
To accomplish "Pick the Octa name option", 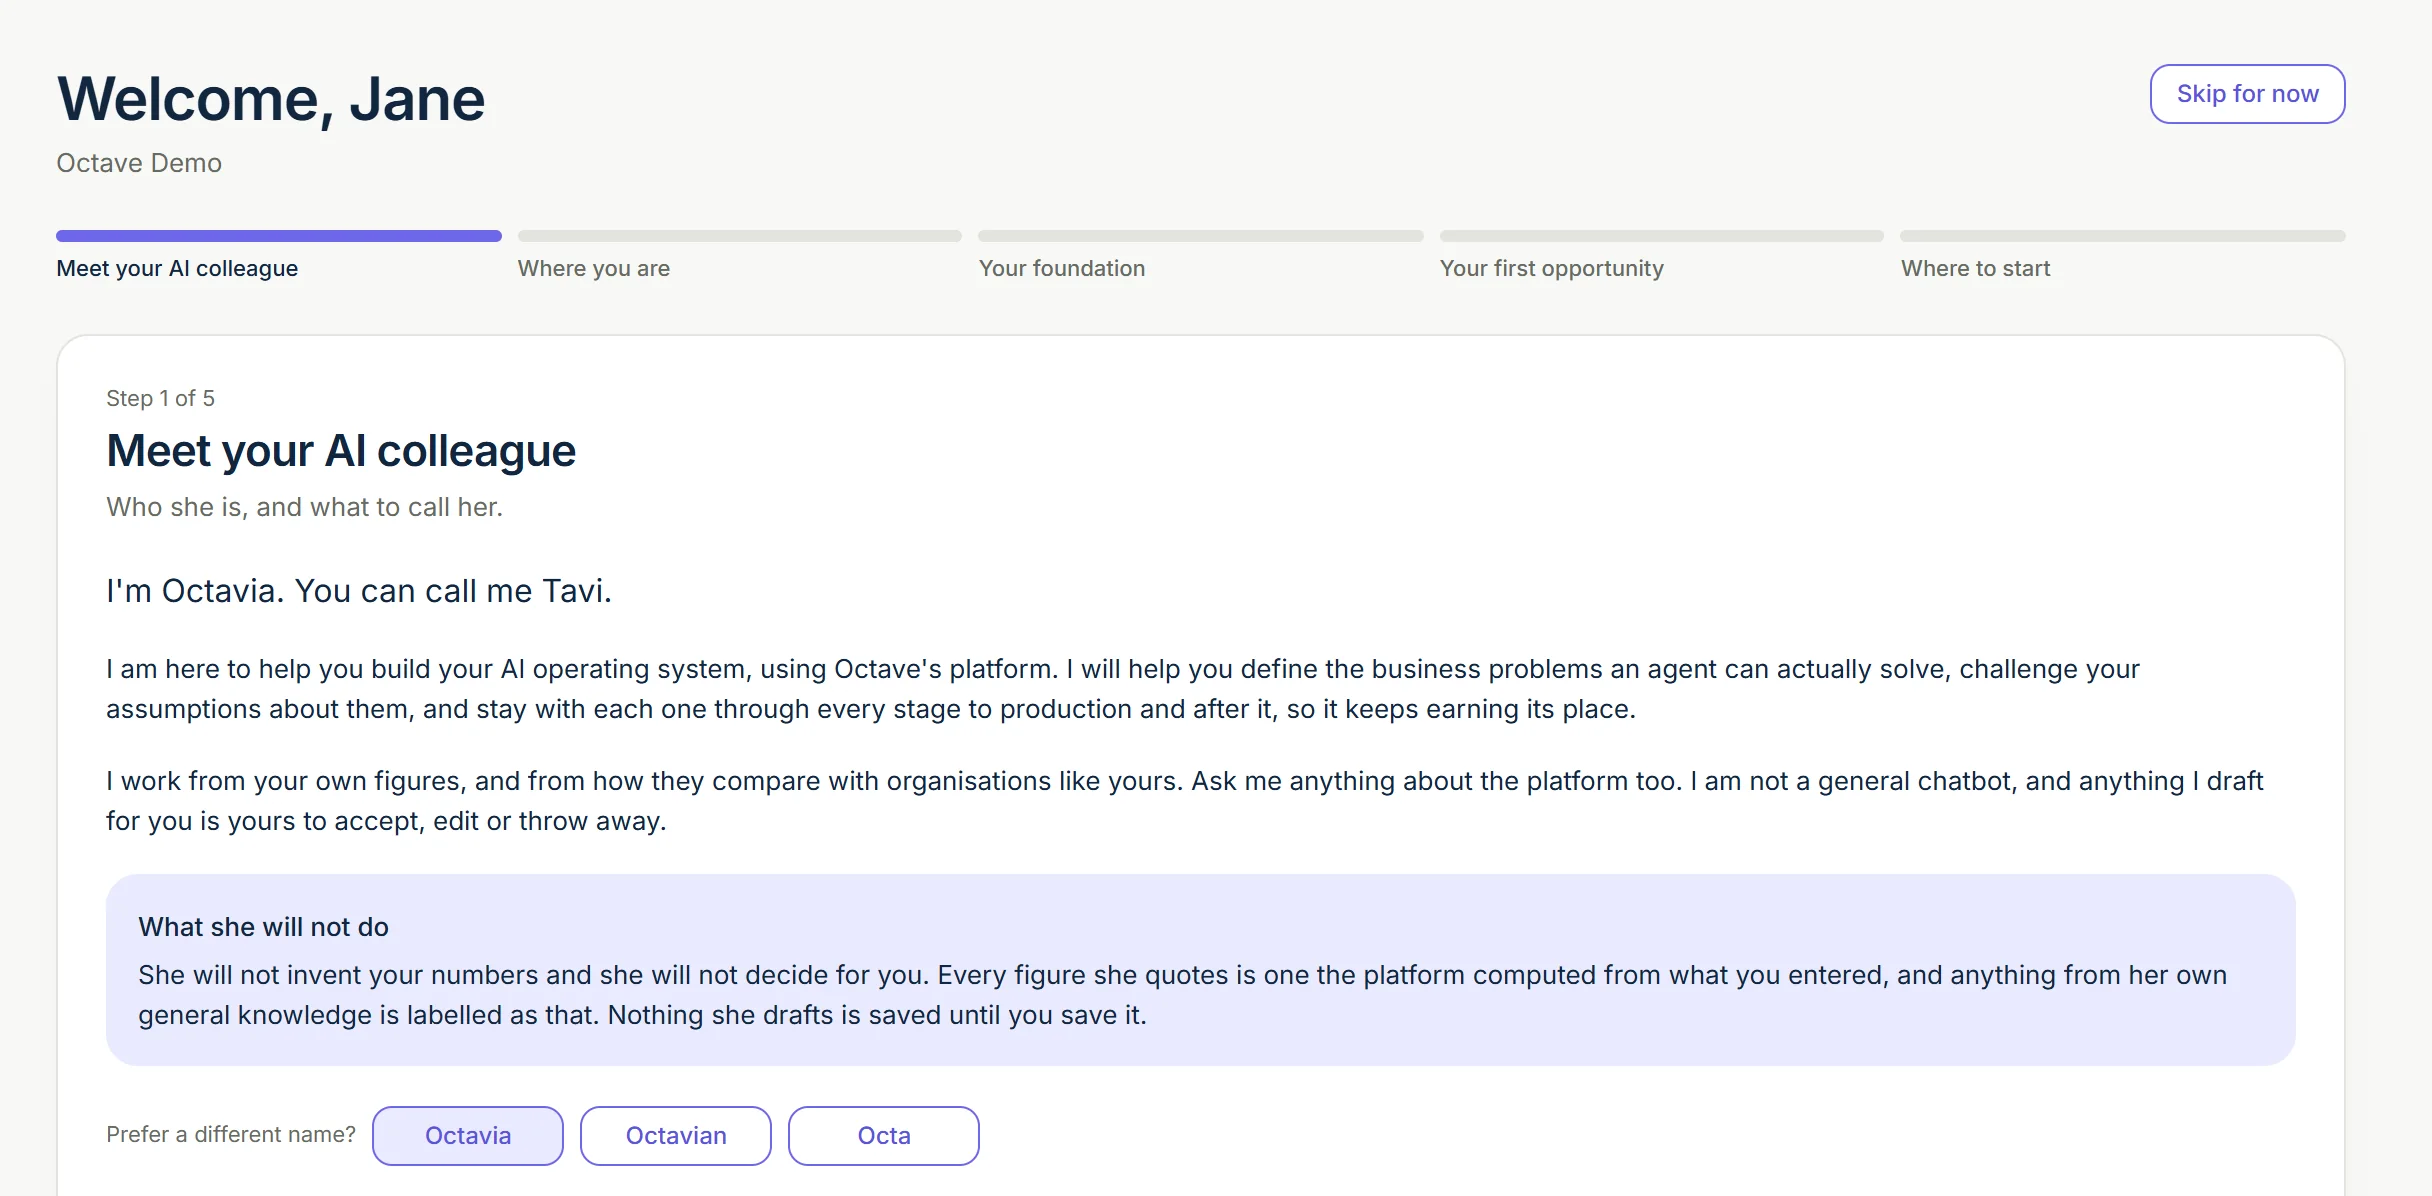I will pos(884,1135).
